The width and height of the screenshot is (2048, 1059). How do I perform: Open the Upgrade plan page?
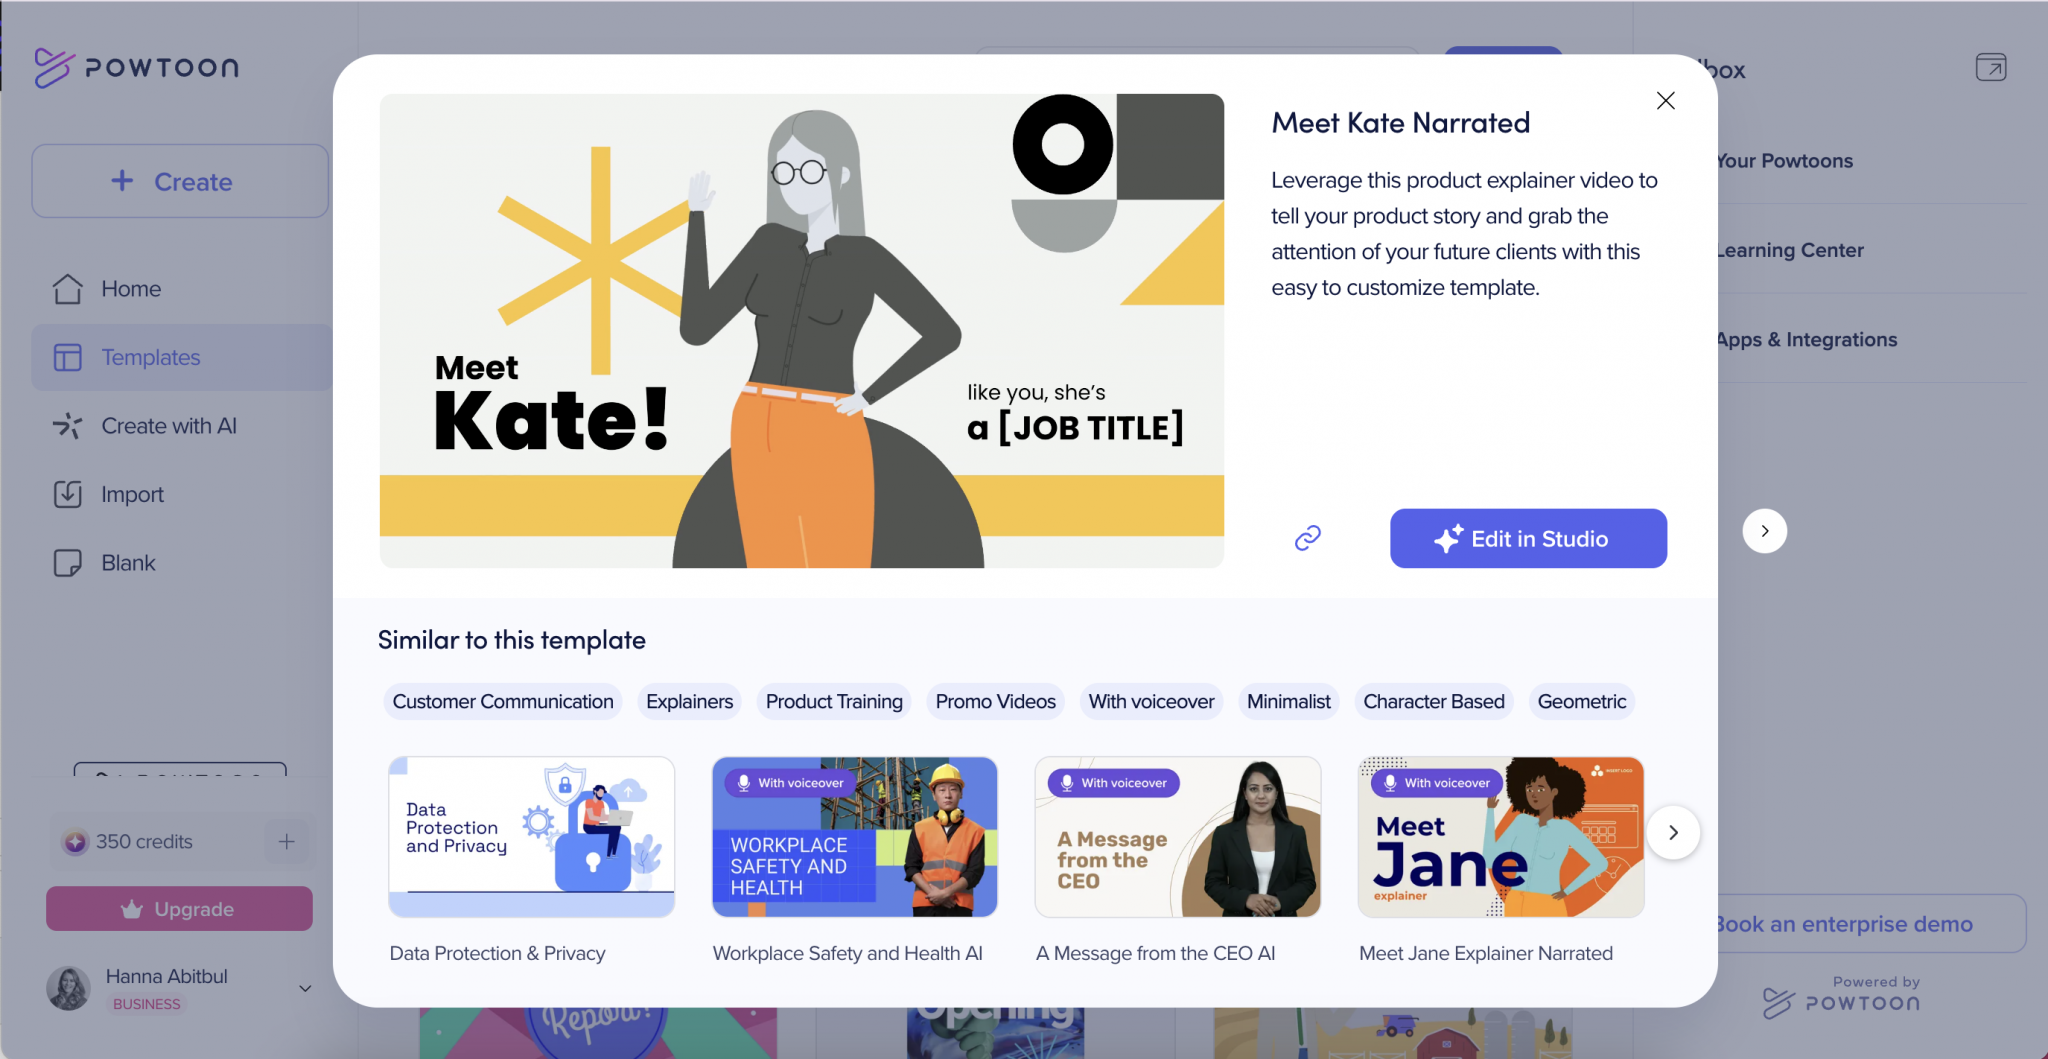179,908
